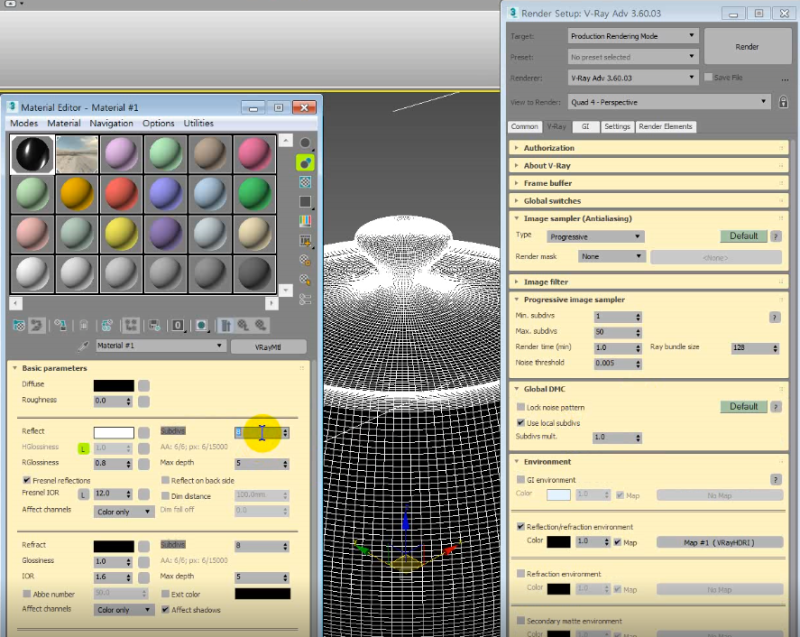
Task: Click the Fresnel IOR value field
Action: point(110,493)
